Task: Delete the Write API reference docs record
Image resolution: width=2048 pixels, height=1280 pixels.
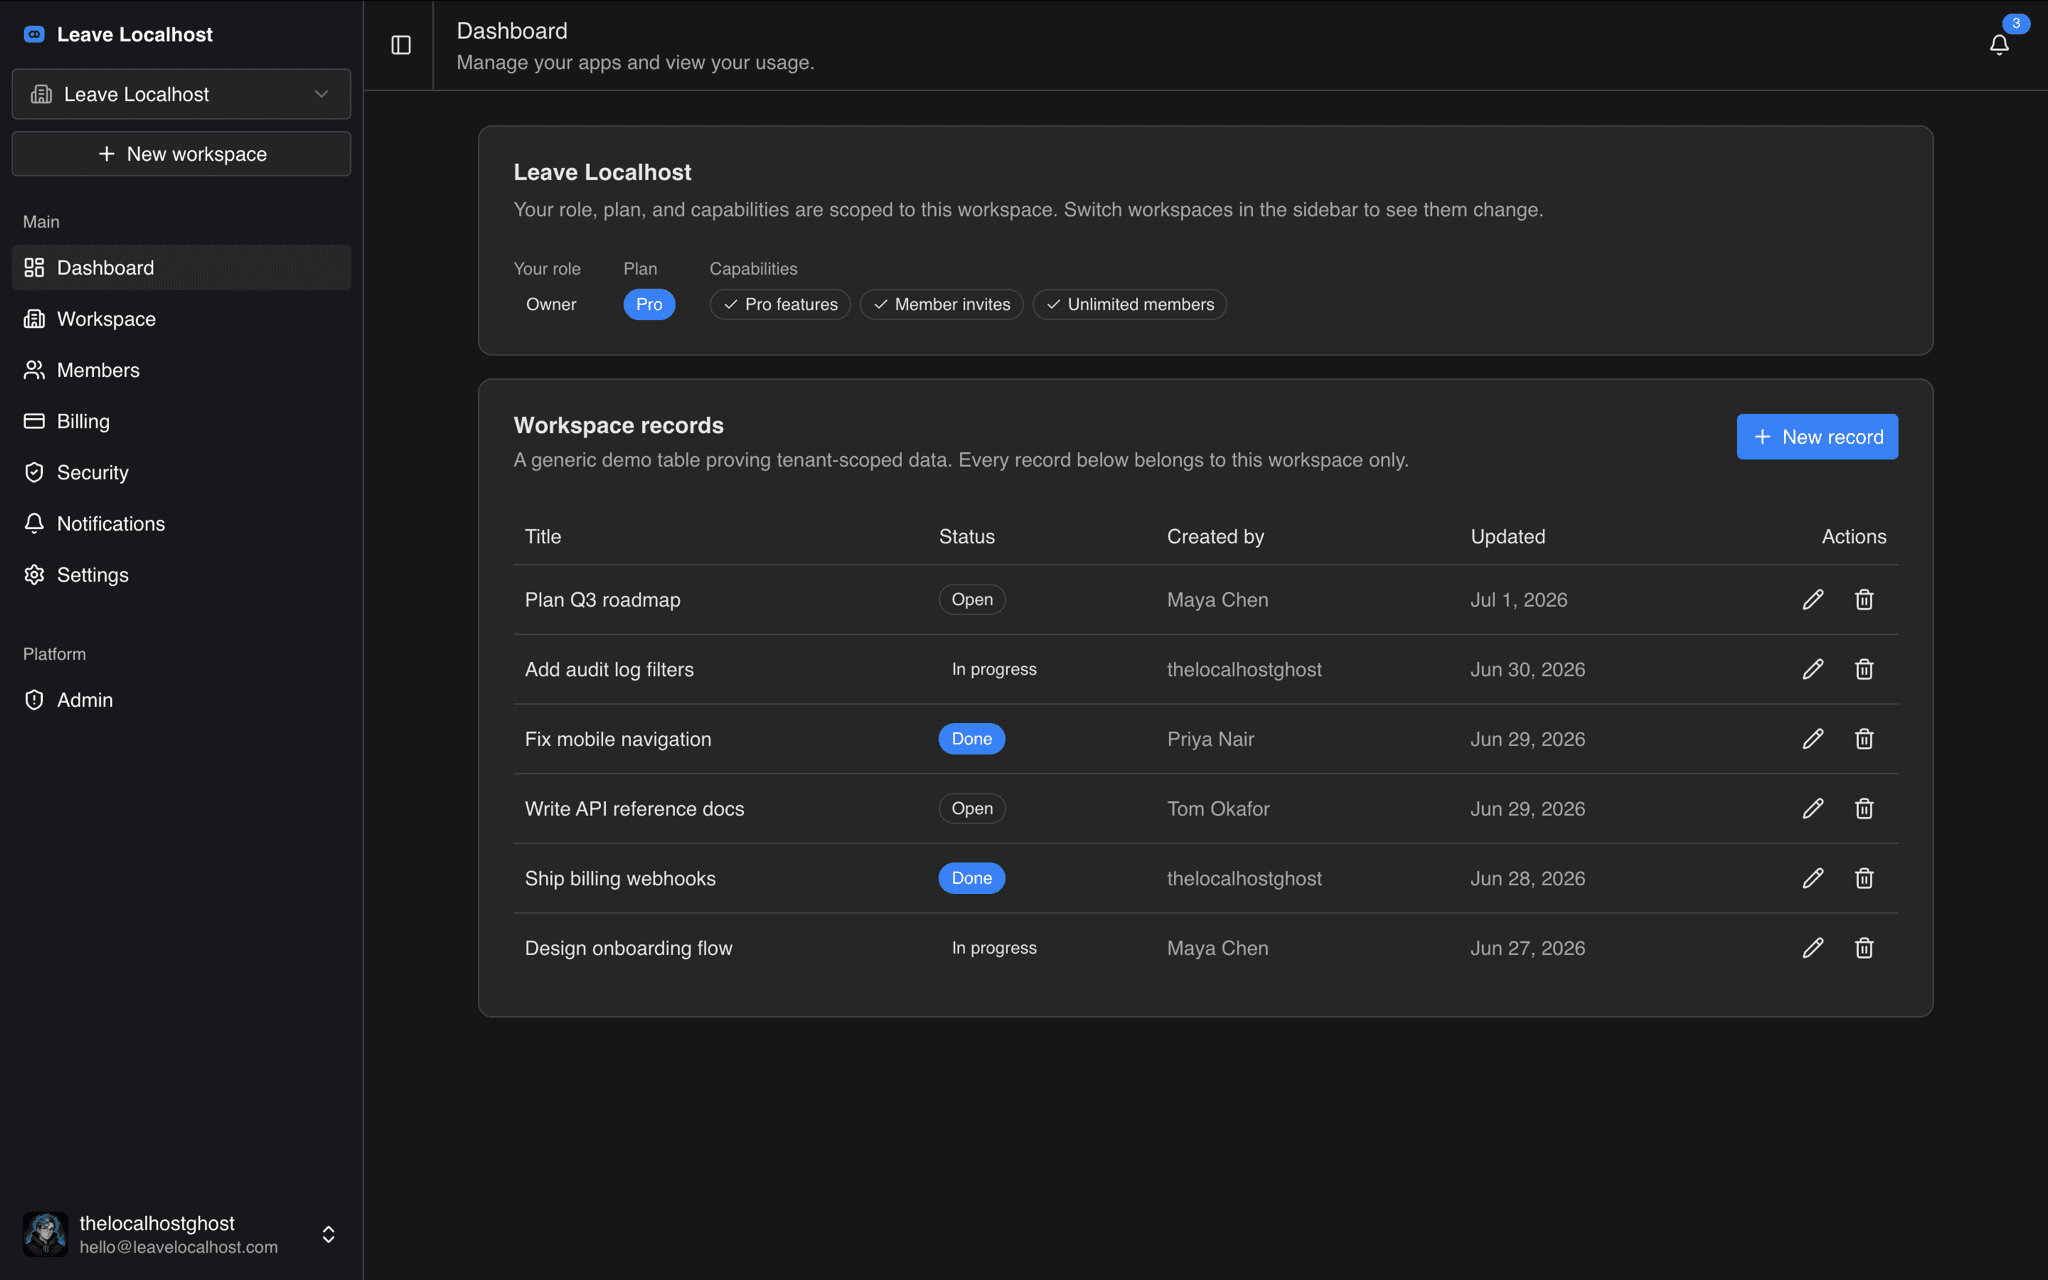Action: (x=1864, y=808)
